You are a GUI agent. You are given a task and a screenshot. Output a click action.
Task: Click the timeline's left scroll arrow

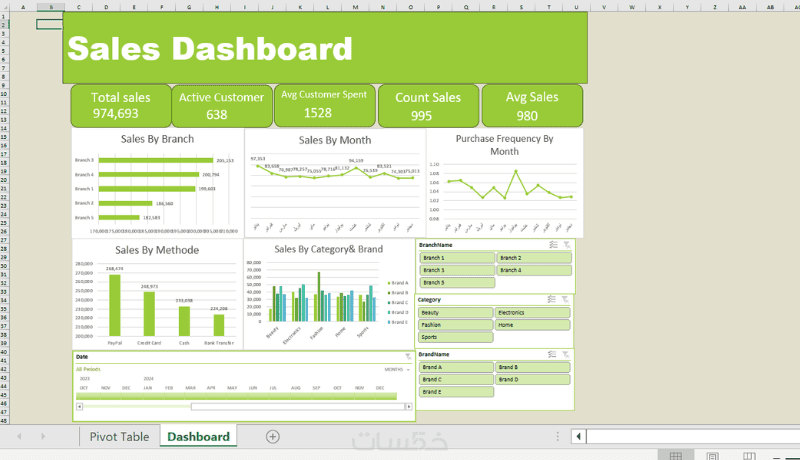tap(80, 406)
